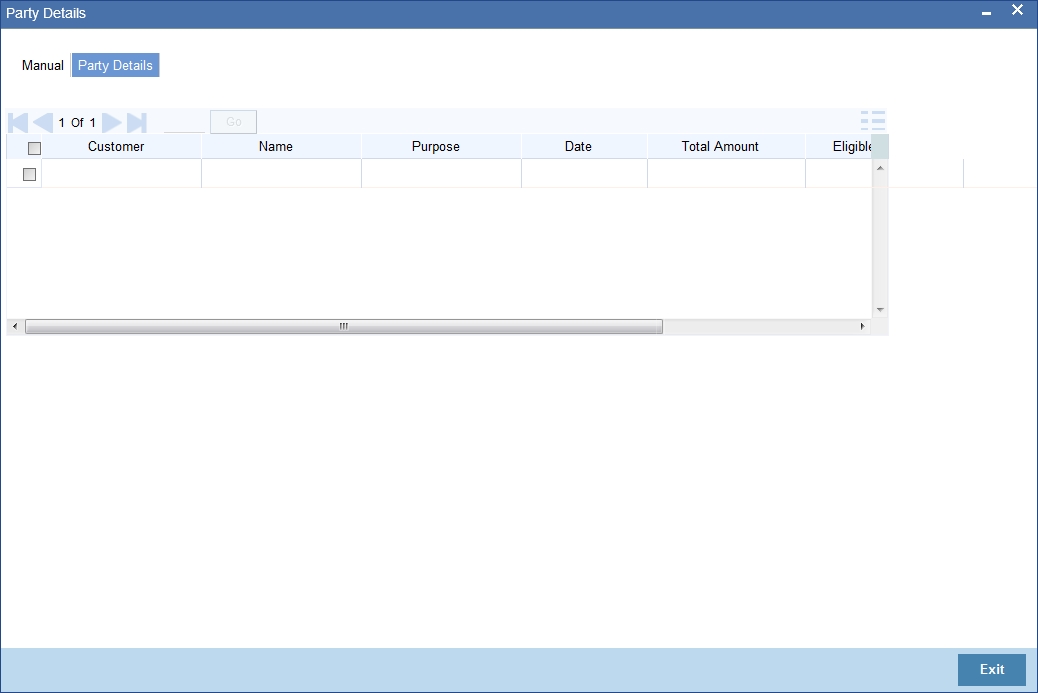Close the Party Details window
Viewport: 1038px width, 693px height.
click(1017, 10)
